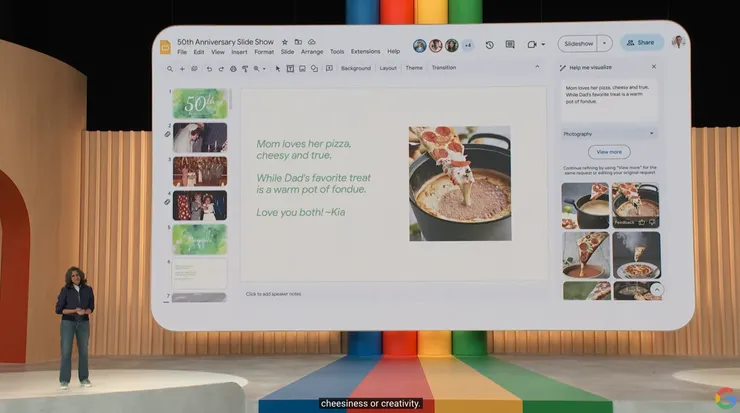Print the presentation
Image resolution: width=740 pixels, height=413 pixels.
[x=233, y=69]
